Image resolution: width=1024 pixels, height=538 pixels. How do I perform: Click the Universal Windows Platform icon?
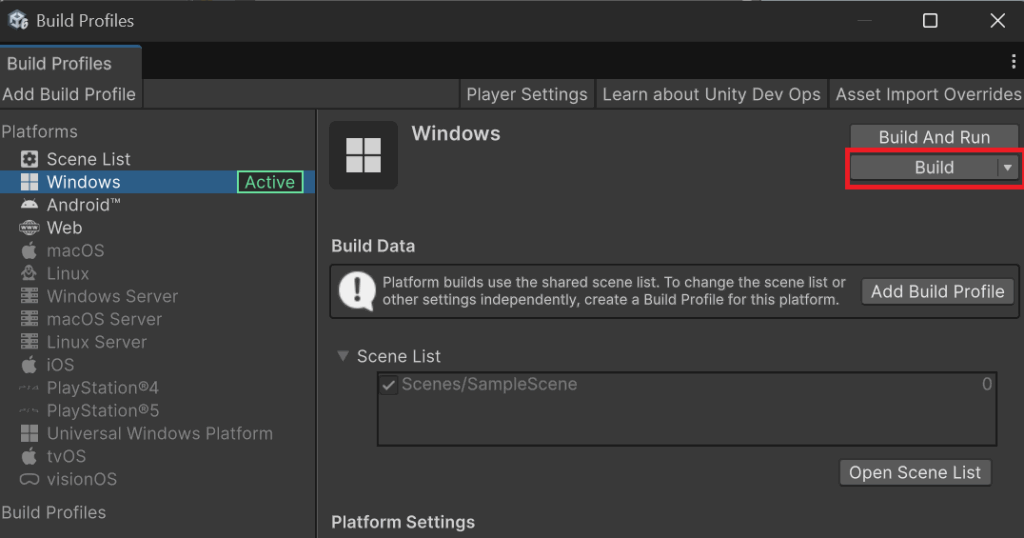[x=29, y=433]
